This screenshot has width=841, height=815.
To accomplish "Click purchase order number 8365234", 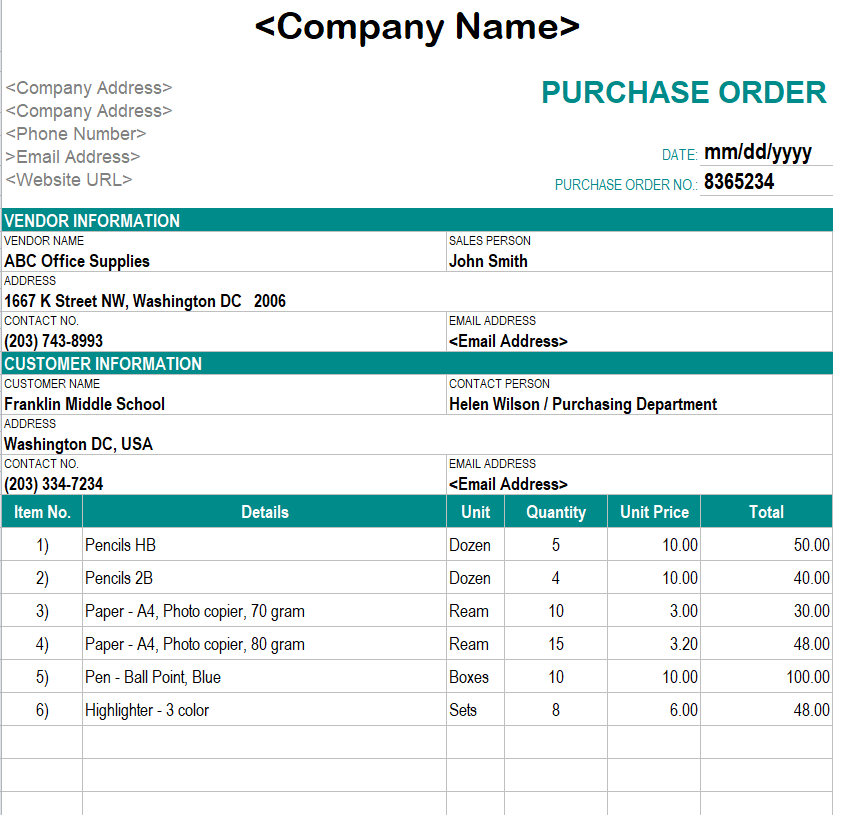I will click(x=739, y=182).
